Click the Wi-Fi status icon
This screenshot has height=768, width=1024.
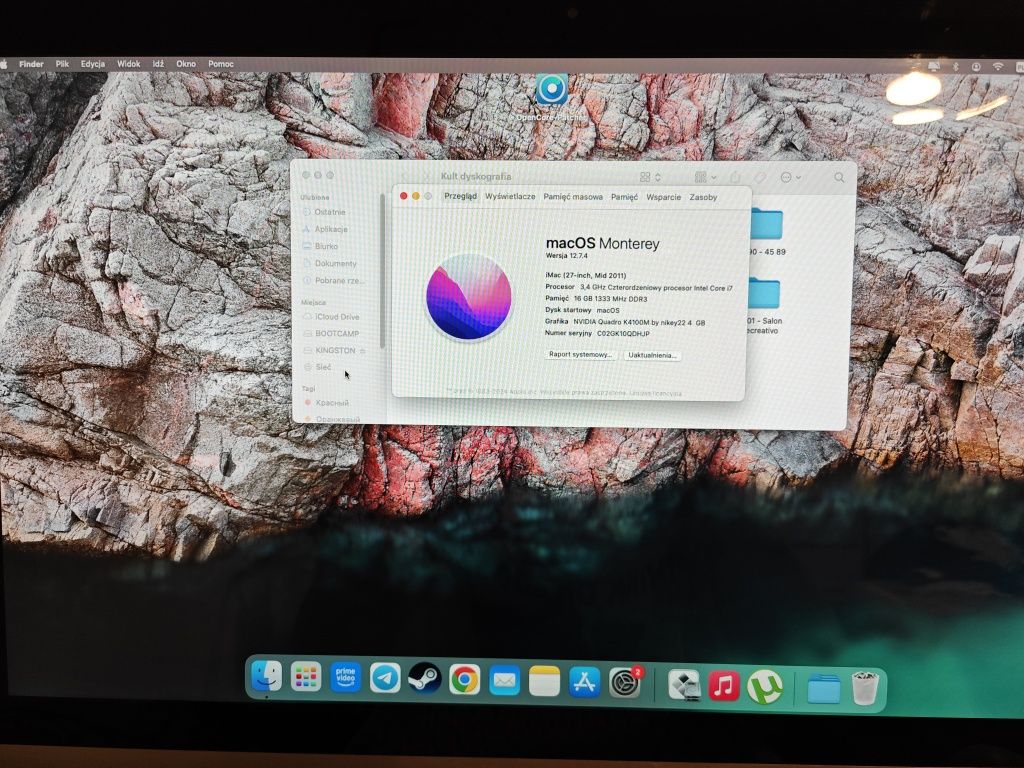(997, 67)
